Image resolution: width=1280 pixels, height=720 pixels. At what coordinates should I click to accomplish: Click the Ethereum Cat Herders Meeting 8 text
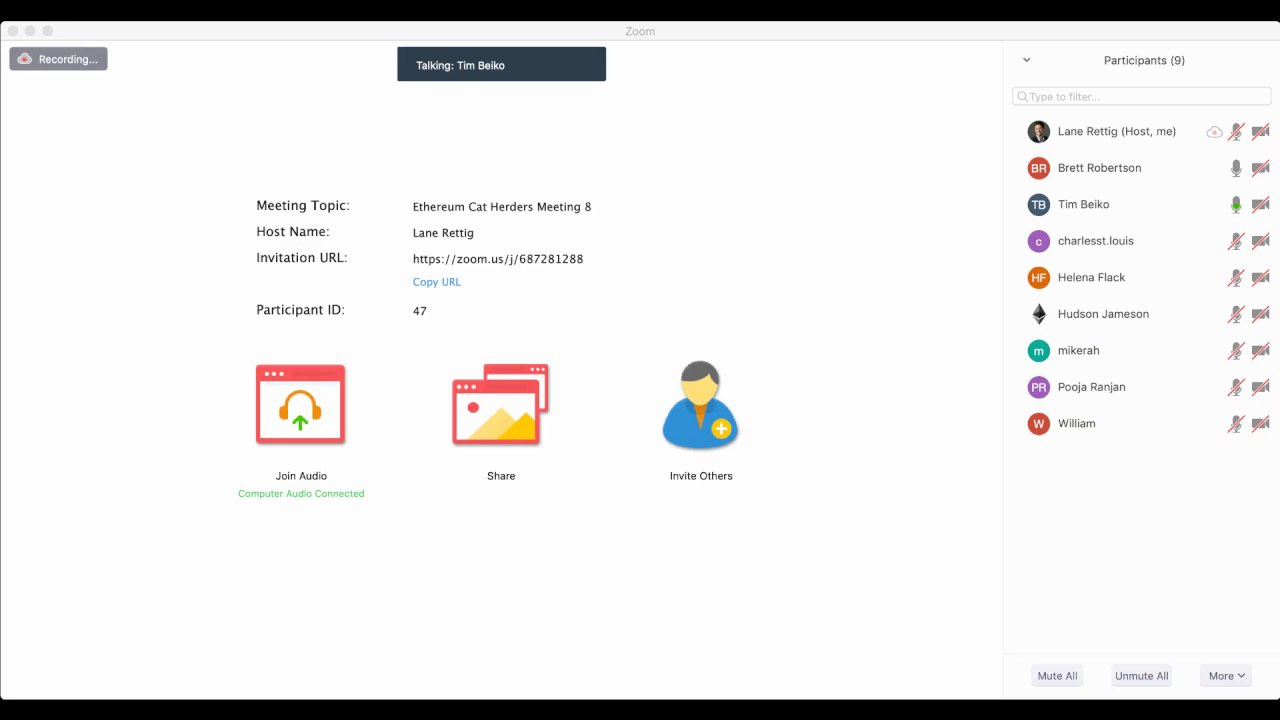(x=502, y=207)
